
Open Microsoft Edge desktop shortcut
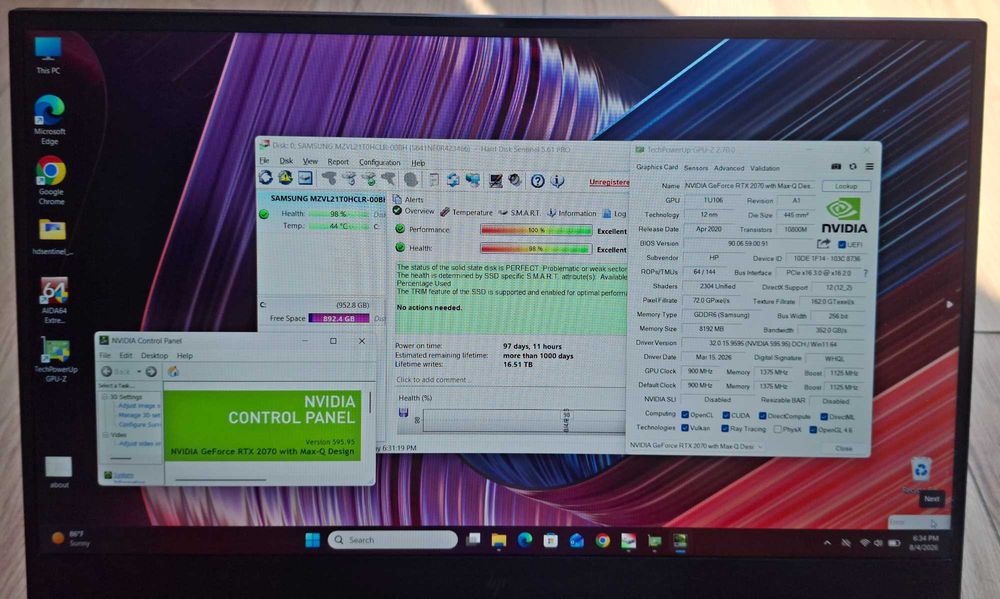click(x=49, y=119)
